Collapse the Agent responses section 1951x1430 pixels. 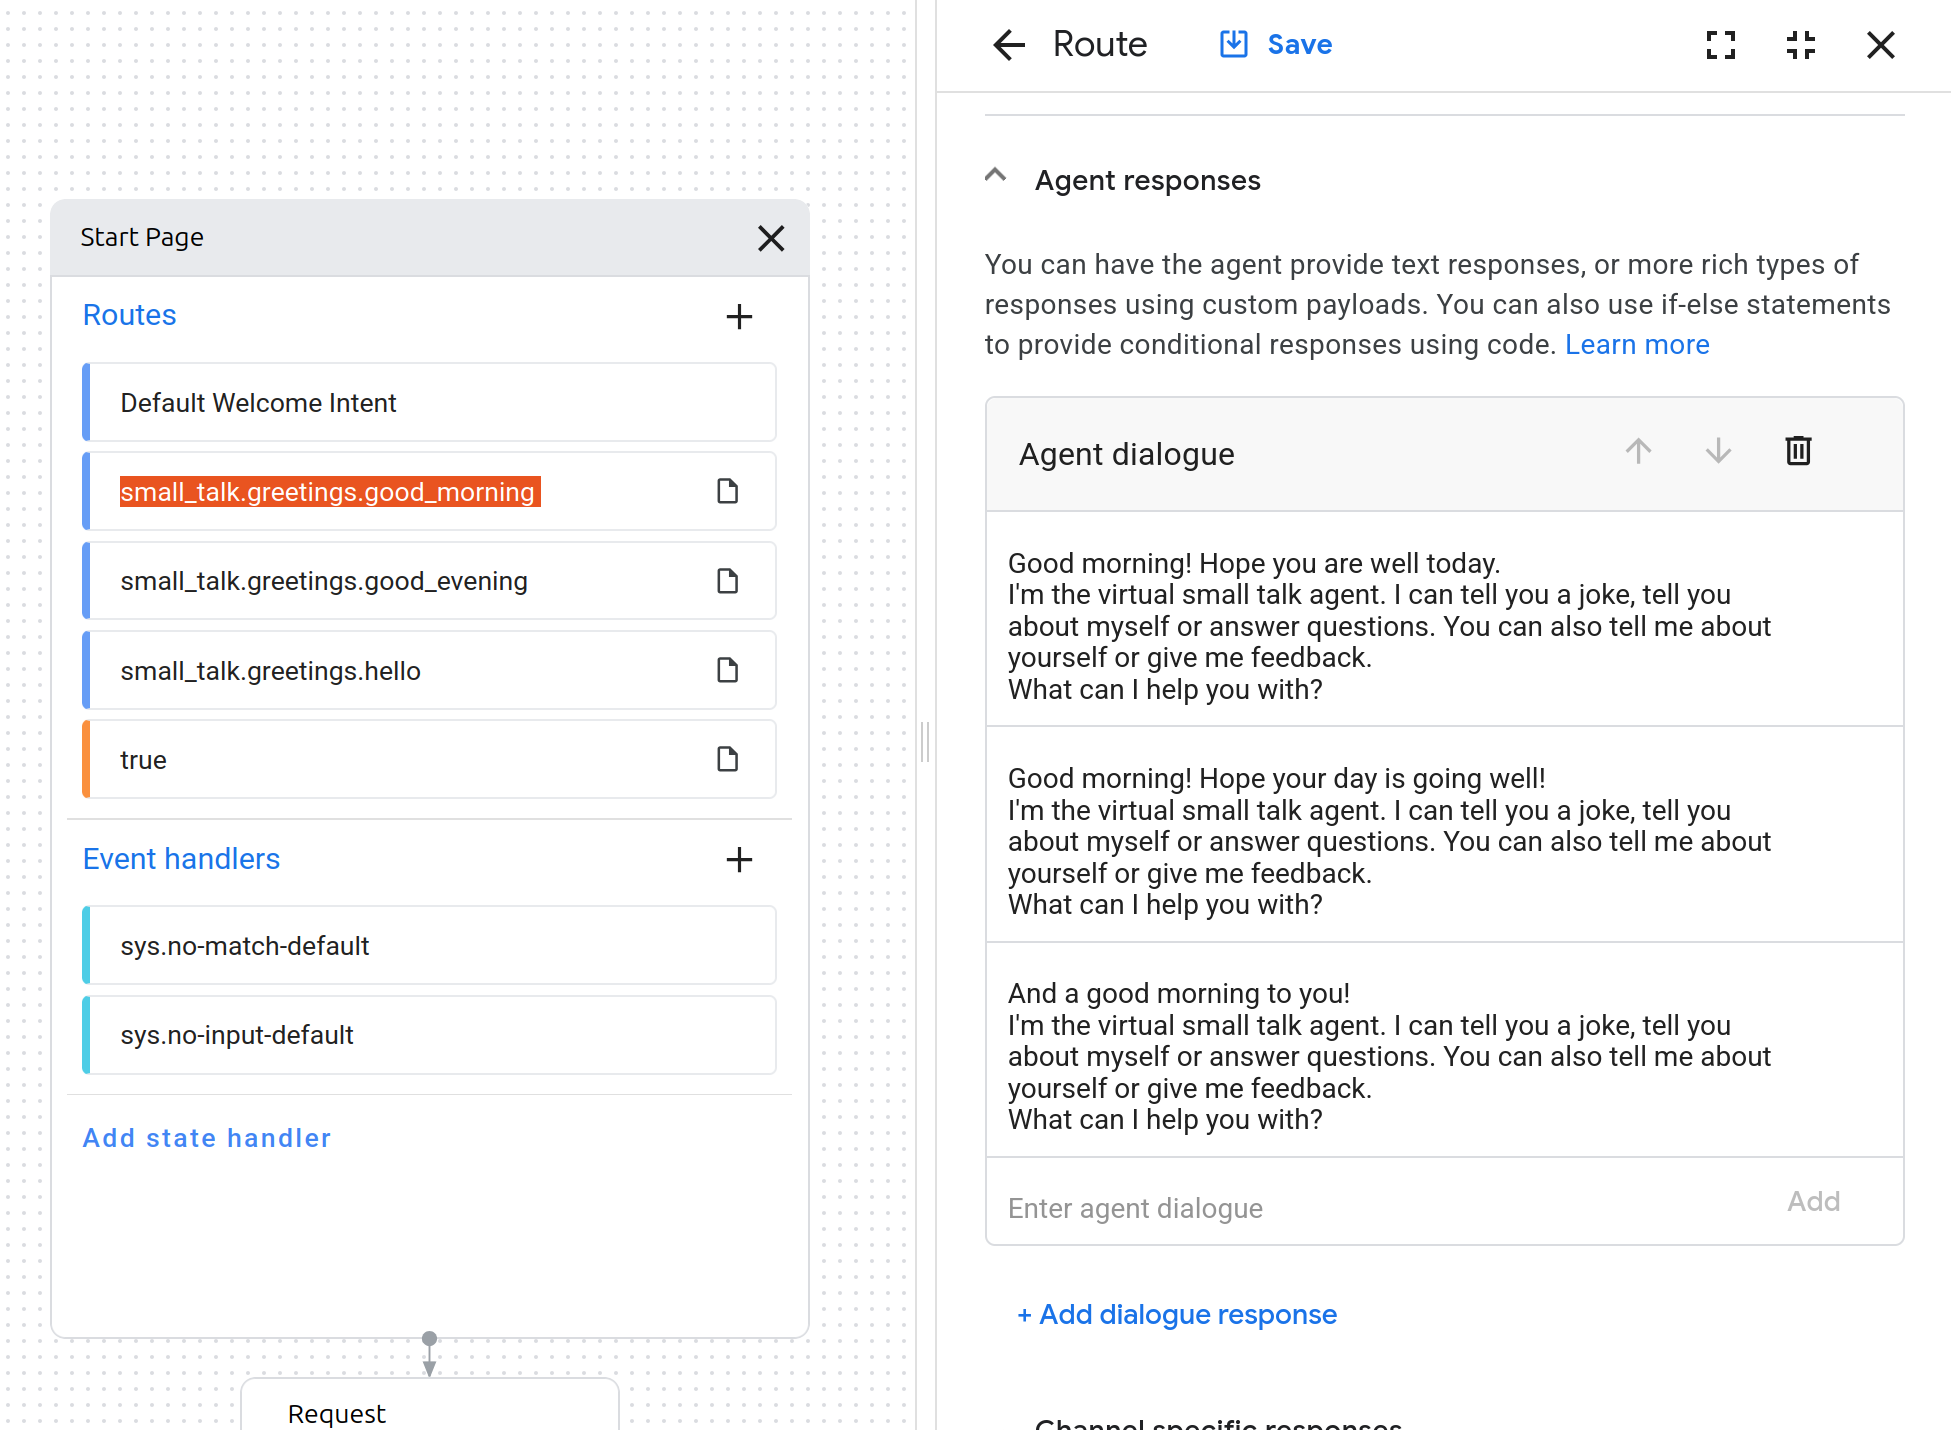tap(995, 176)
